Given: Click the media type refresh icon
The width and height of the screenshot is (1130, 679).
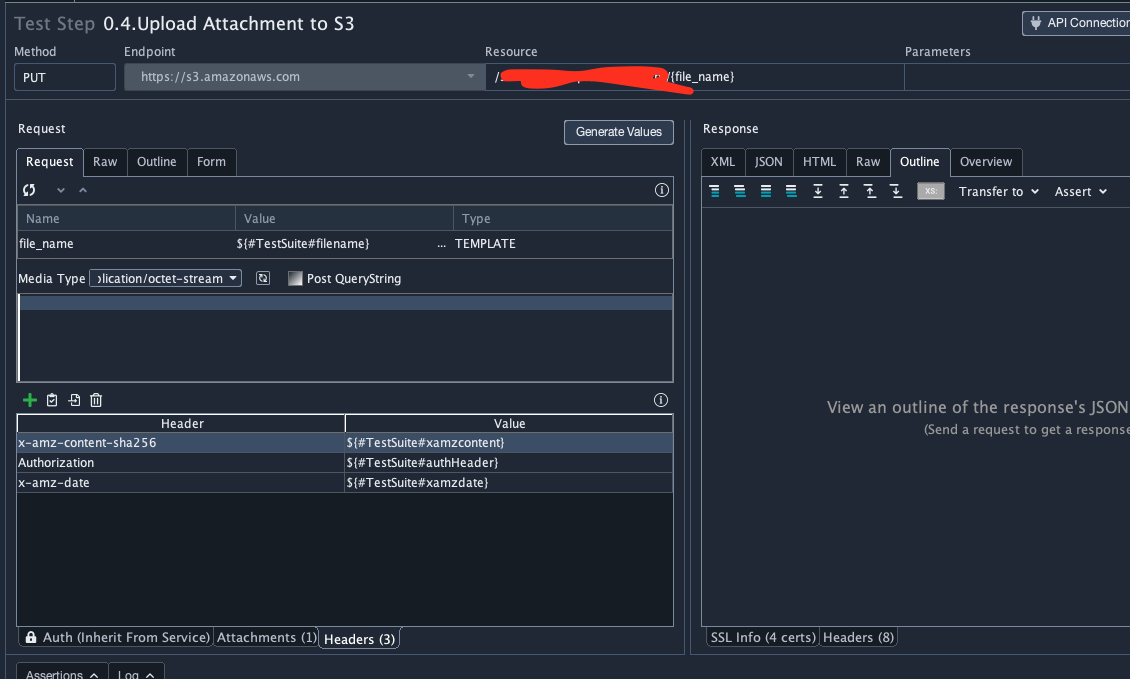Looking at the screenshot, I should click(x=263, y=279).
